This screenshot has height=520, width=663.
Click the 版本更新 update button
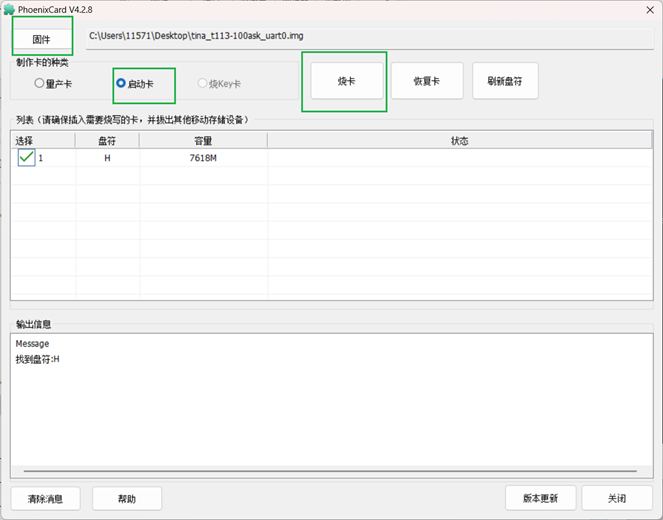(x=540, y=498)
